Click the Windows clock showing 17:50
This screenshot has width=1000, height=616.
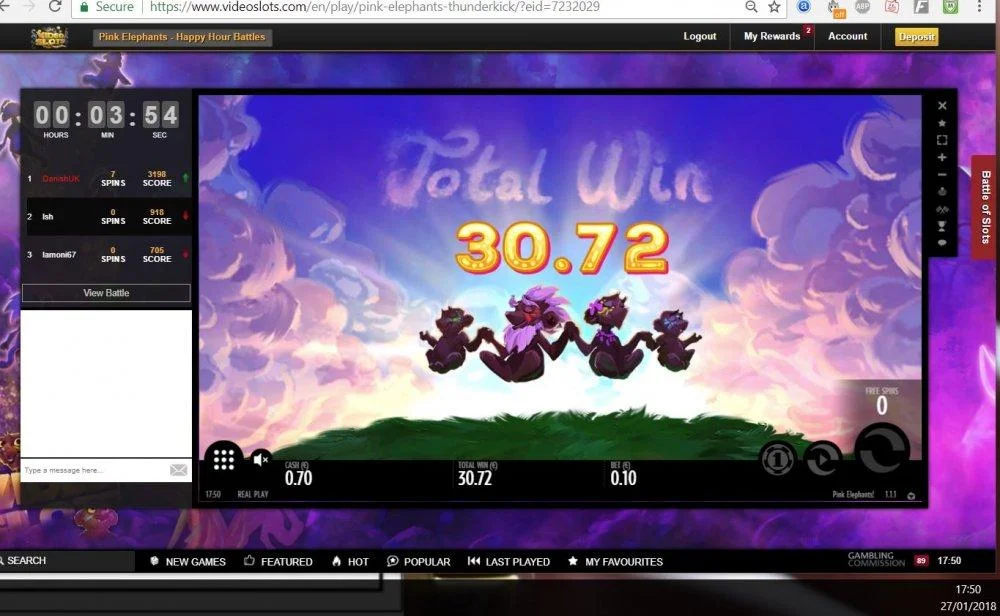pyautogui.click(x=968, y=589)
